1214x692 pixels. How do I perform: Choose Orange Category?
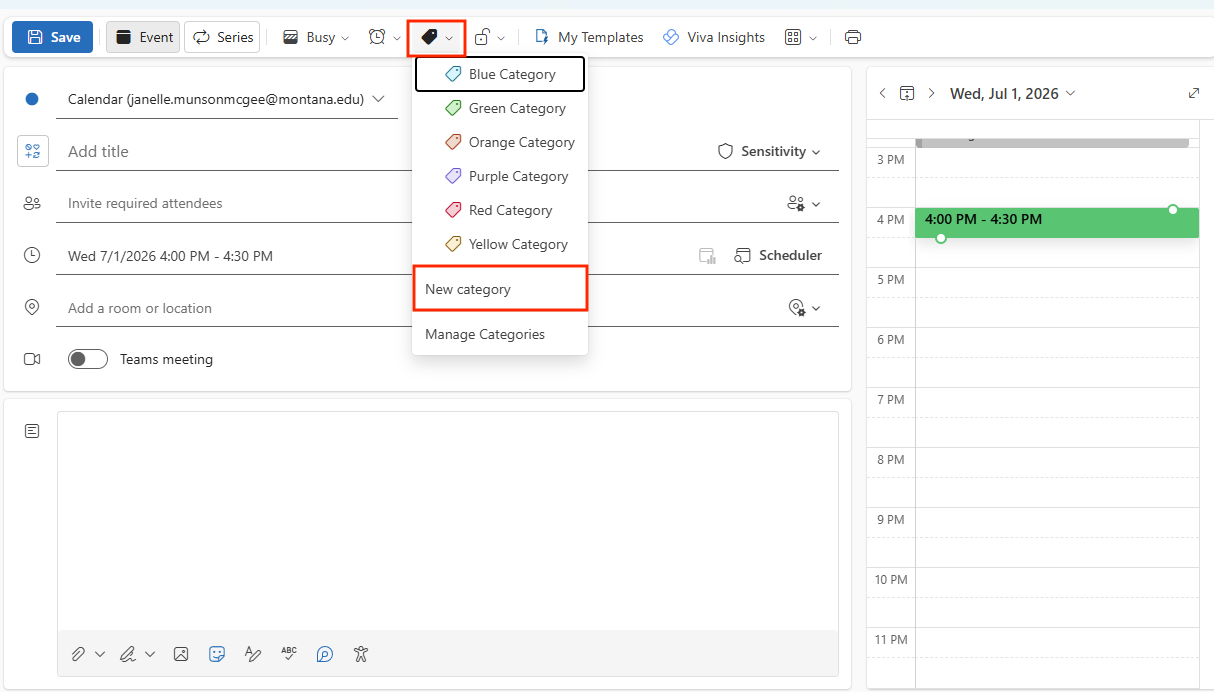[500, 142]
